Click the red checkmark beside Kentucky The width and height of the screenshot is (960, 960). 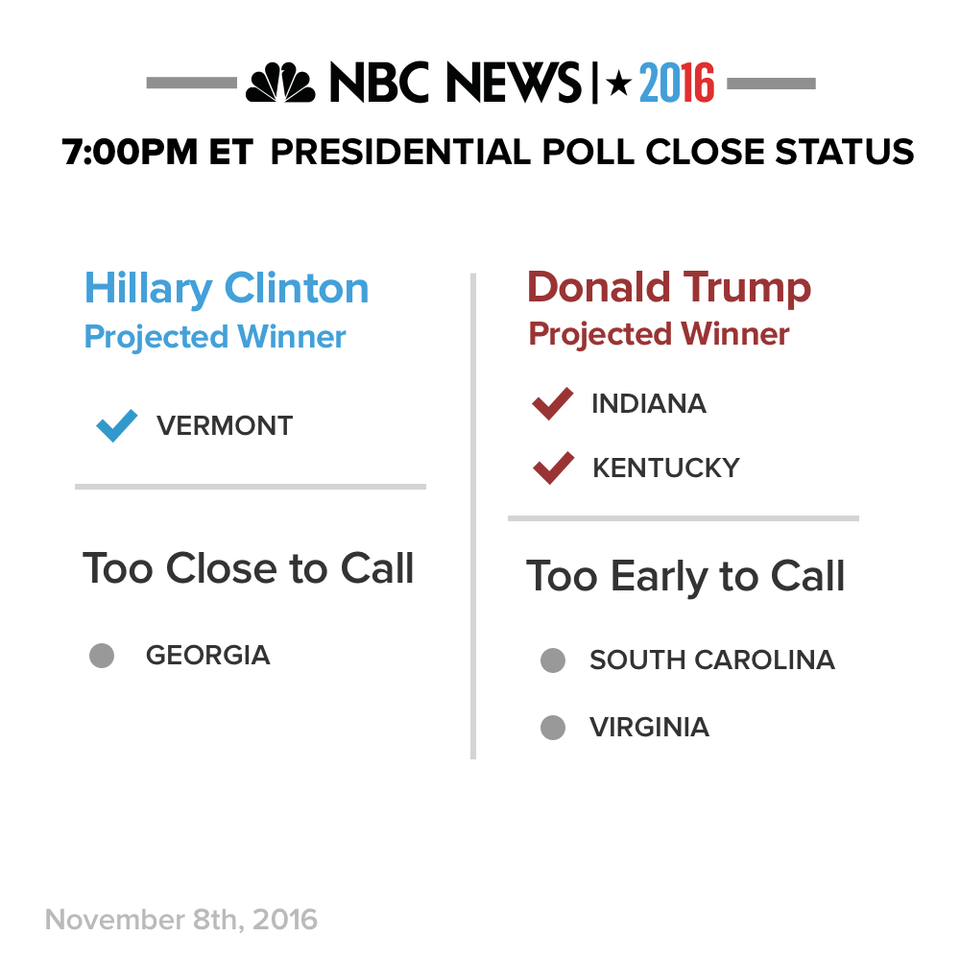click(553, 468)
